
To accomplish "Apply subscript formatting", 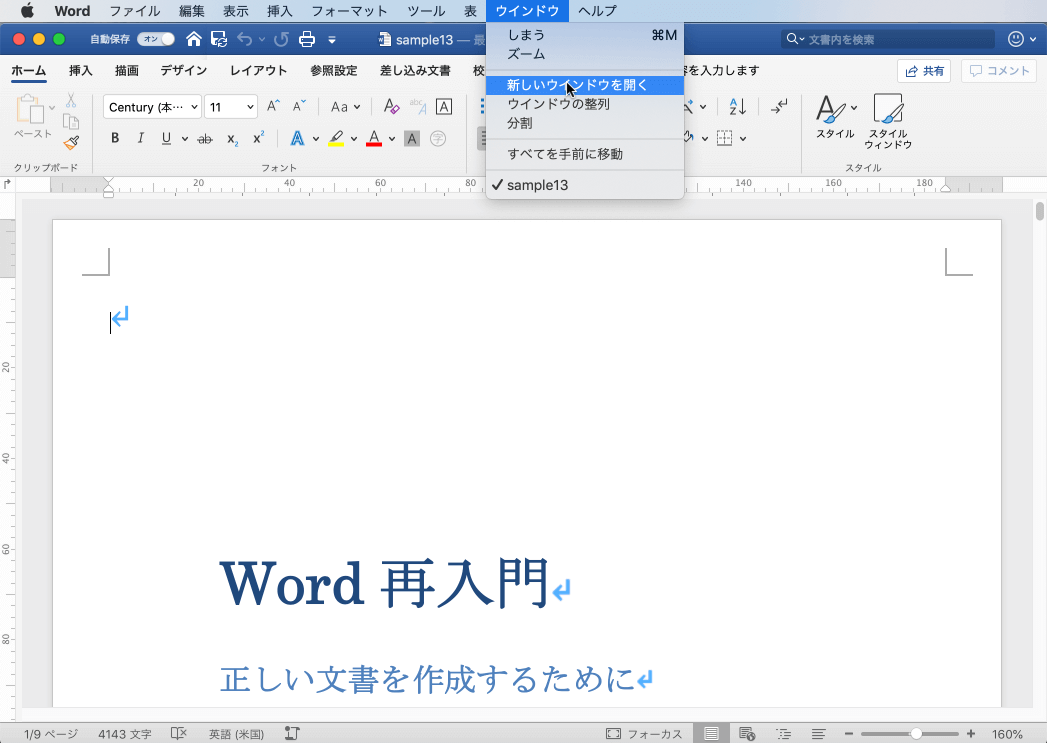I will [232, 139].
